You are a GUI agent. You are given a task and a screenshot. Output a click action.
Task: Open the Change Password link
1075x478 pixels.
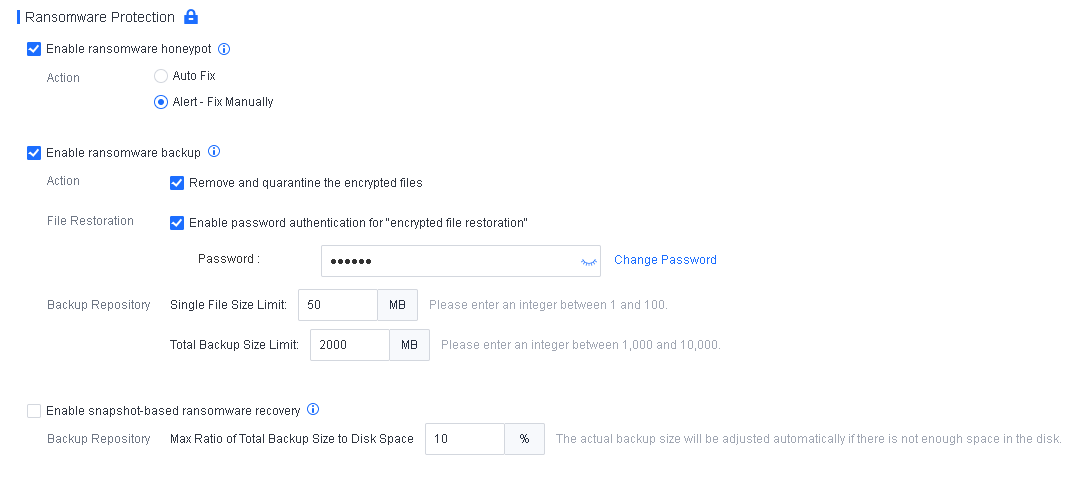(x=665, y=260)
